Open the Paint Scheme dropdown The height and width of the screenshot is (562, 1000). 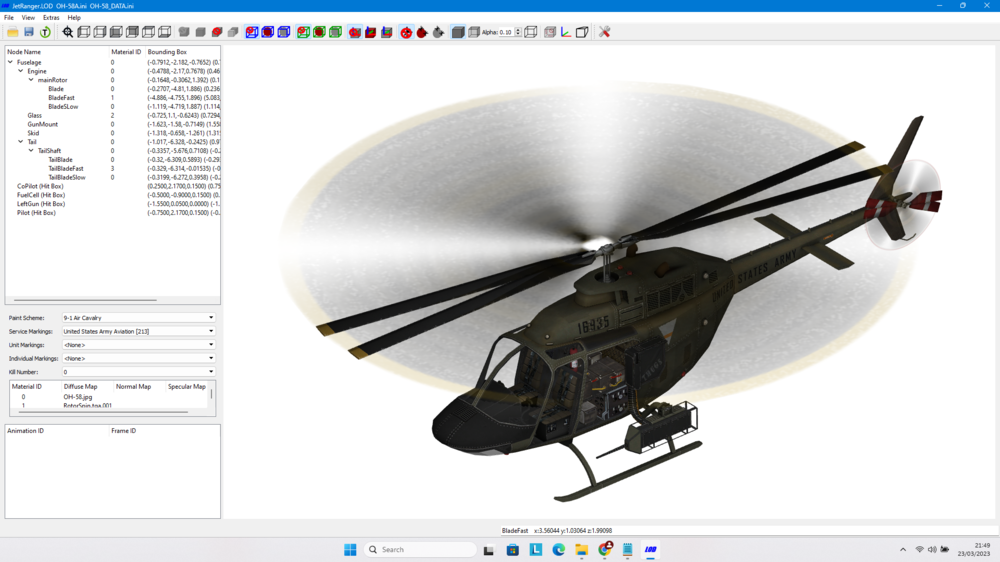[x=138, y=318]
